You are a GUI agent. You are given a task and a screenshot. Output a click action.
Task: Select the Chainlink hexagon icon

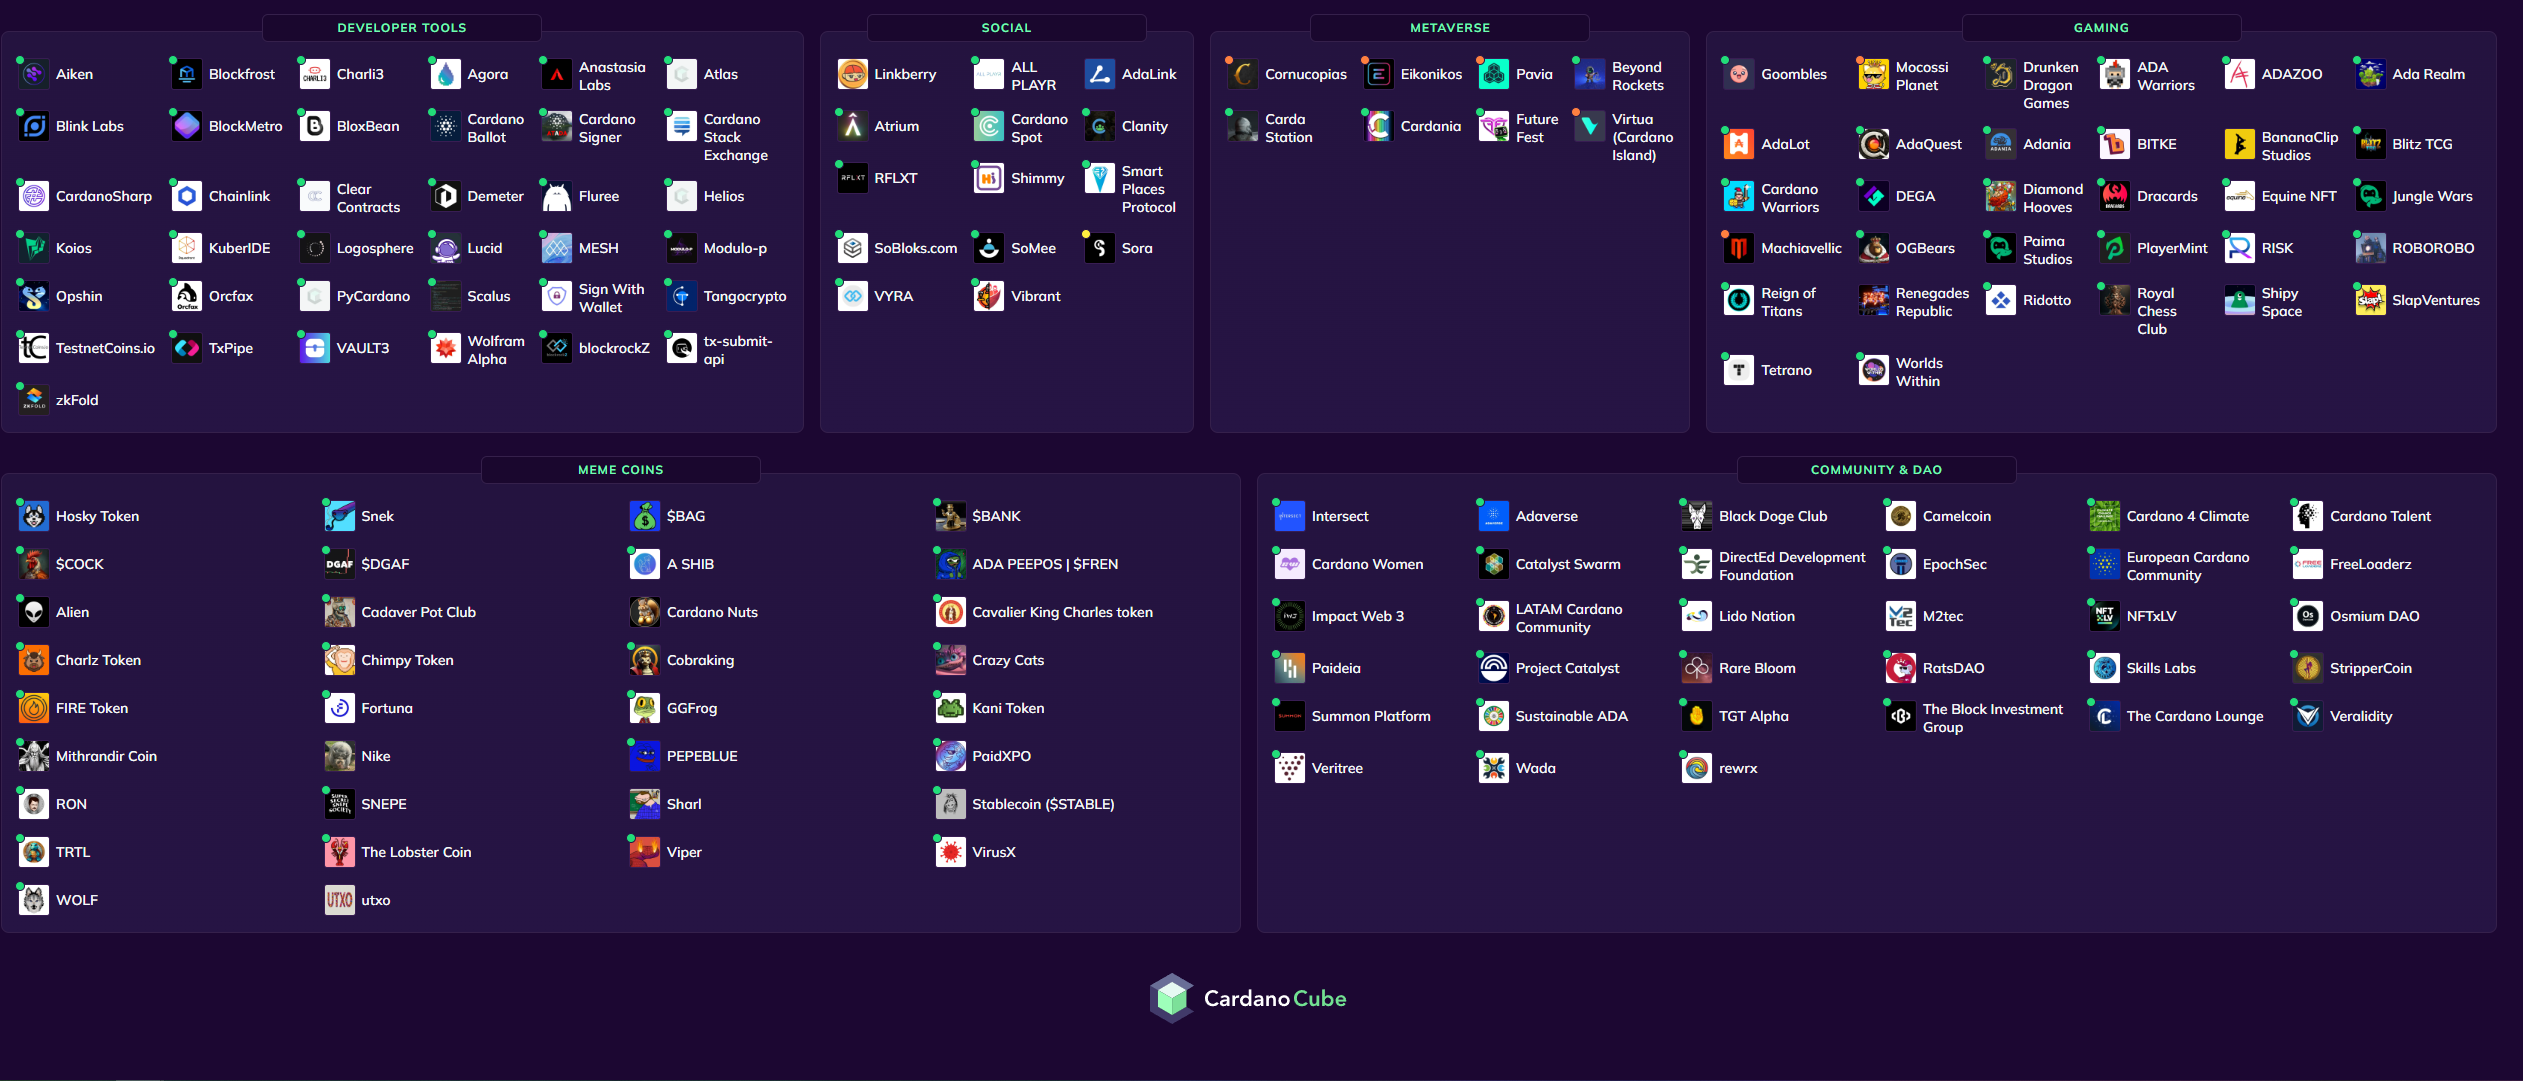point(187,196)
